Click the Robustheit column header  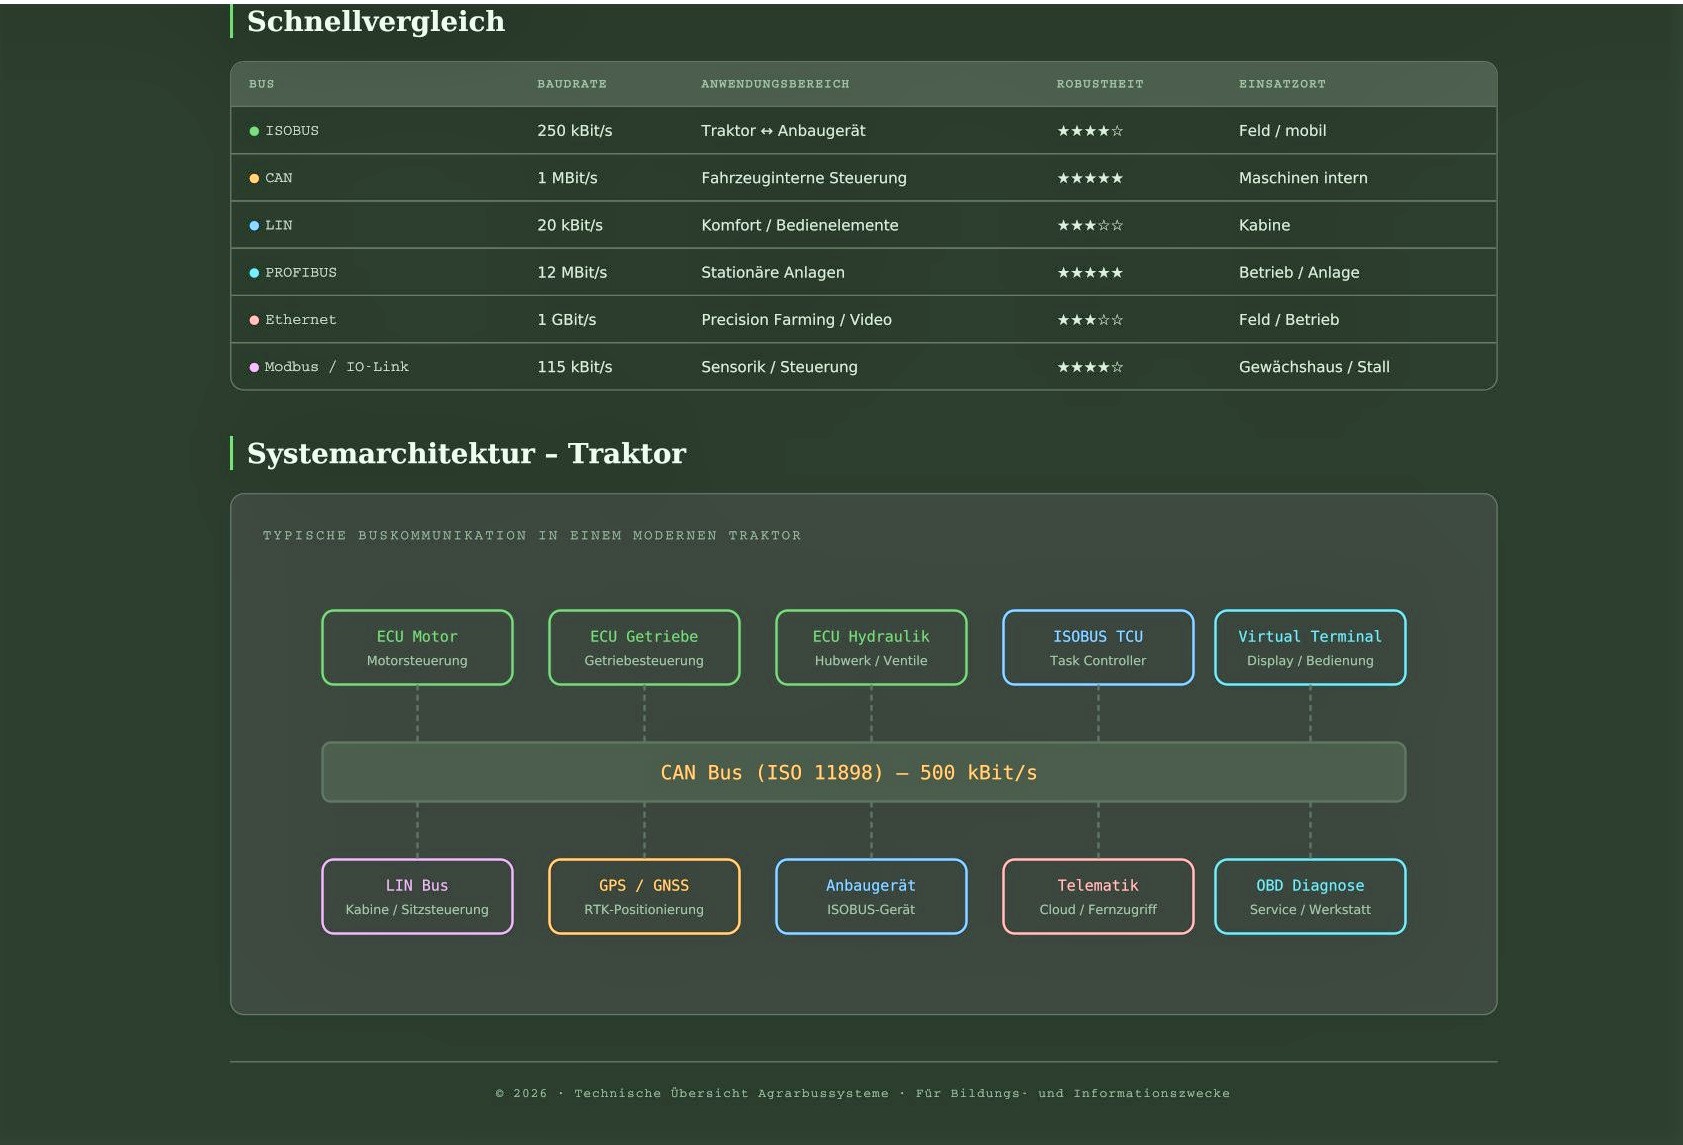(1100, 84)
